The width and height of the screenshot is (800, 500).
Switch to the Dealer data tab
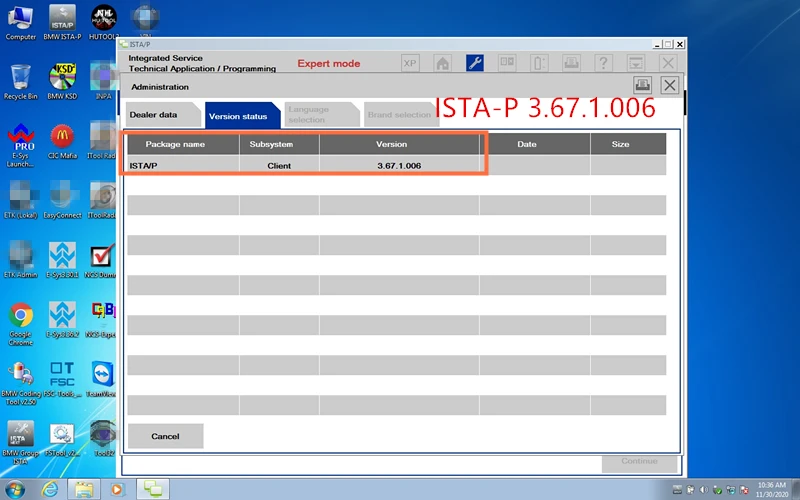pos(153,115)
